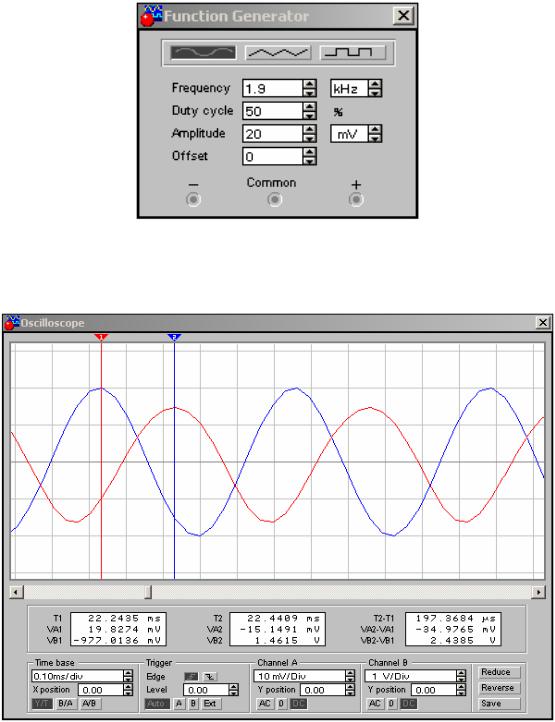Image resolution: width=555 pixels, height=722 pixels.
Task: Decrease the Amplitude with down arrow
Action: click(310, 138)
